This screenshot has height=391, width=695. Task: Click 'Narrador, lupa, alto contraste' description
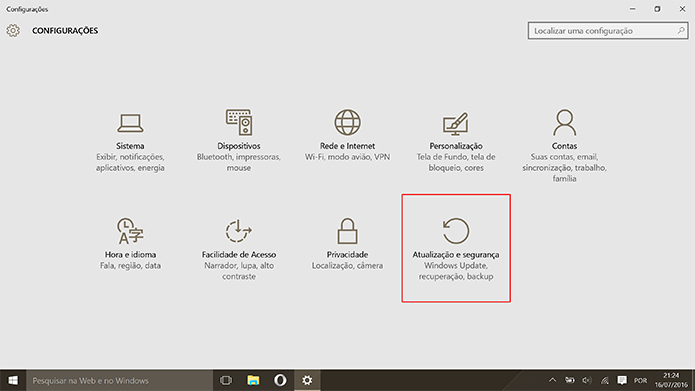(x=239, y=271)
